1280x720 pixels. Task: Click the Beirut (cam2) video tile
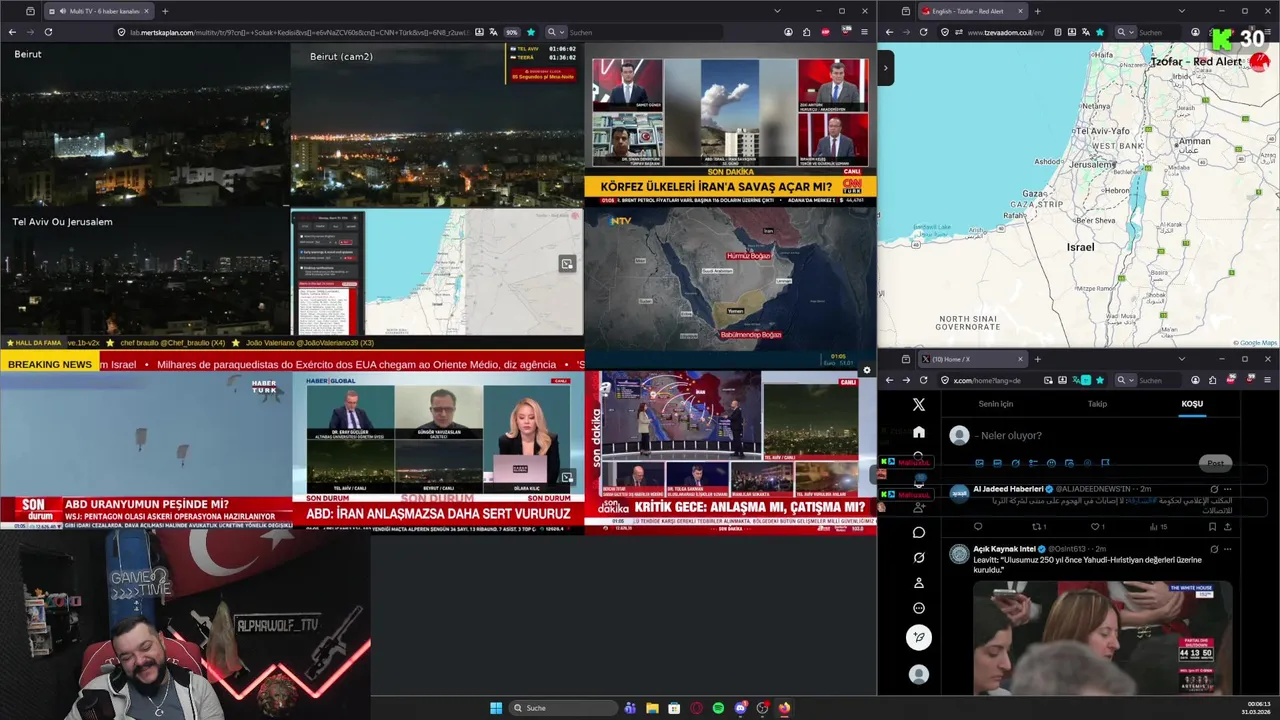tap(438, 125)
